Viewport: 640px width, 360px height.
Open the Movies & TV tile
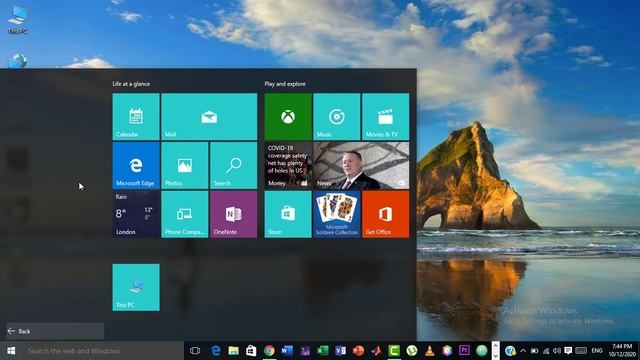385,117
